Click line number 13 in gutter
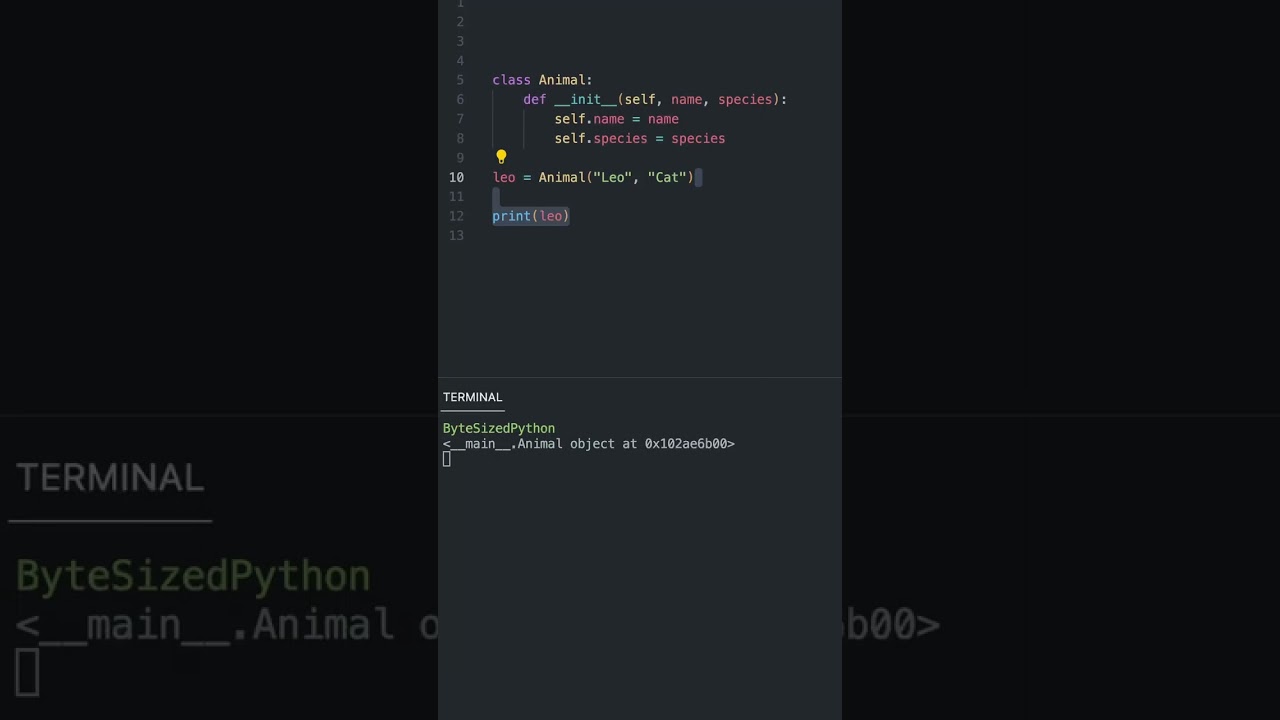Screen dimensions: 1280x720 tap(456, 235)
